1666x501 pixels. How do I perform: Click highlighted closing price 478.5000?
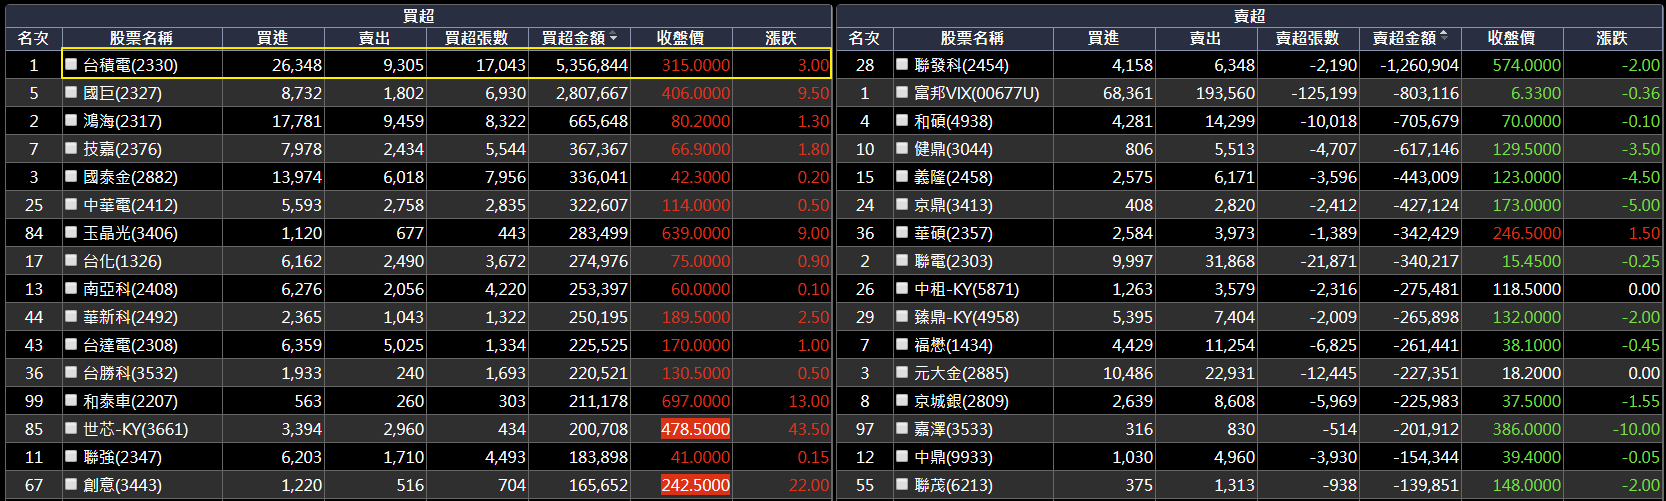click(x=695, y=429)
